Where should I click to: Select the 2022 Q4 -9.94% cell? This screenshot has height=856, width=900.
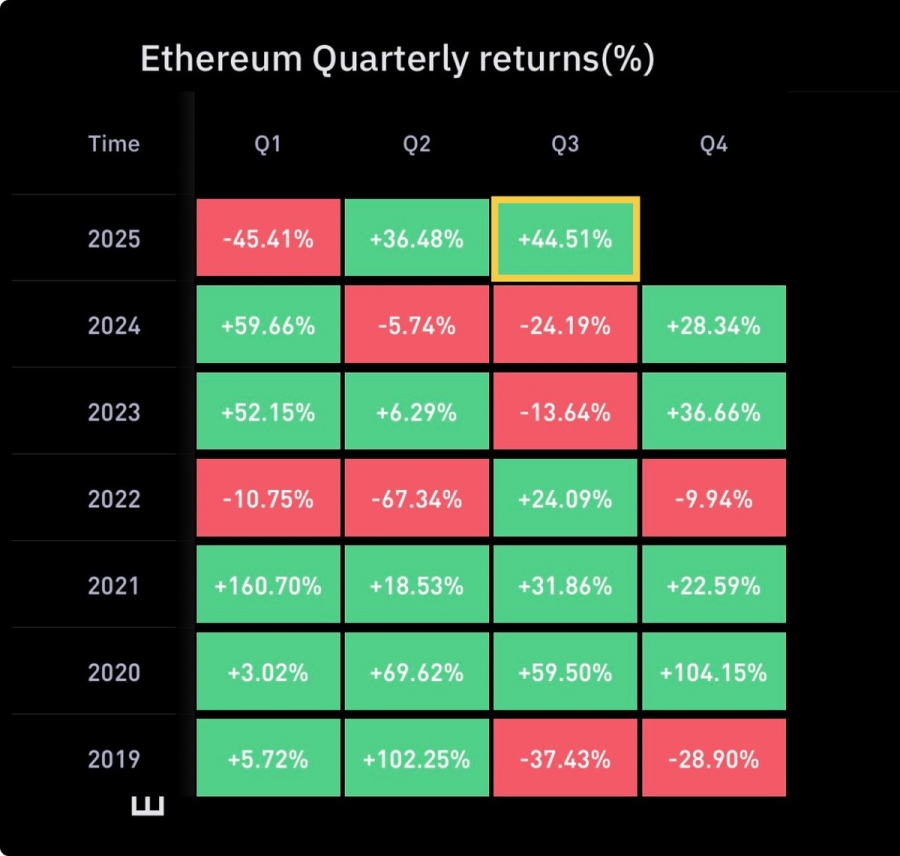(714, 498)
